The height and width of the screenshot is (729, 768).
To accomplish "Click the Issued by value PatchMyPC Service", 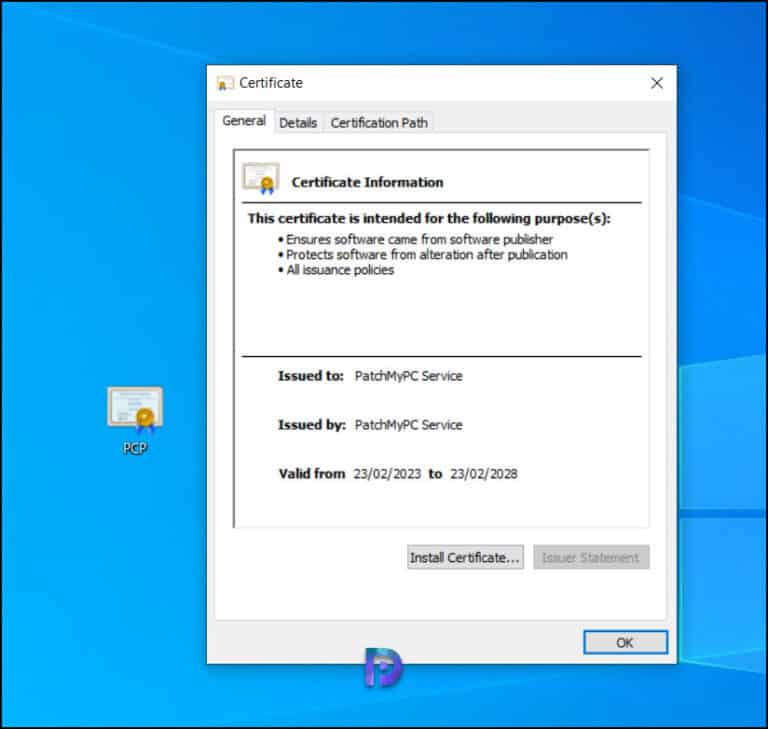I will click(x=408, y=425).
